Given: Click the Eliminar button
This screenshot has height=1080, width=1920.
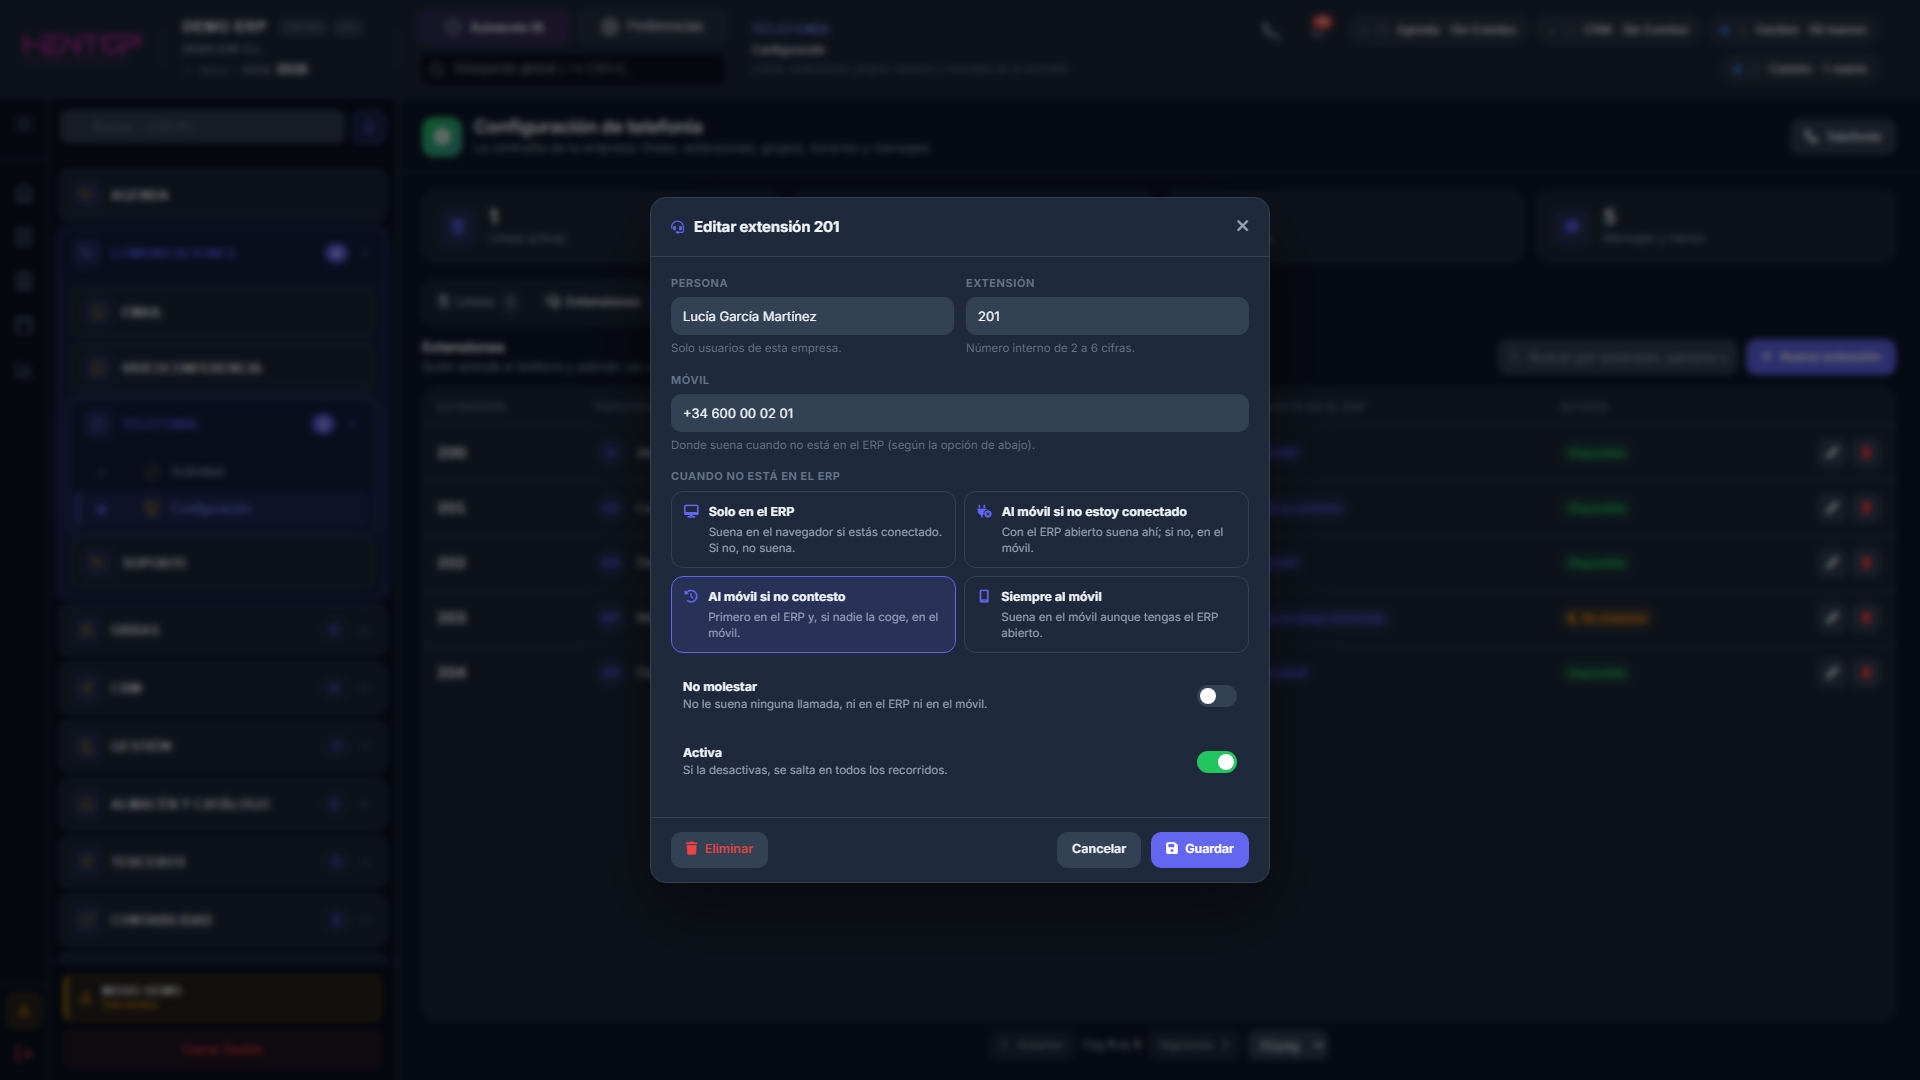Looking at the screenshot, I should tap(719, 849).
